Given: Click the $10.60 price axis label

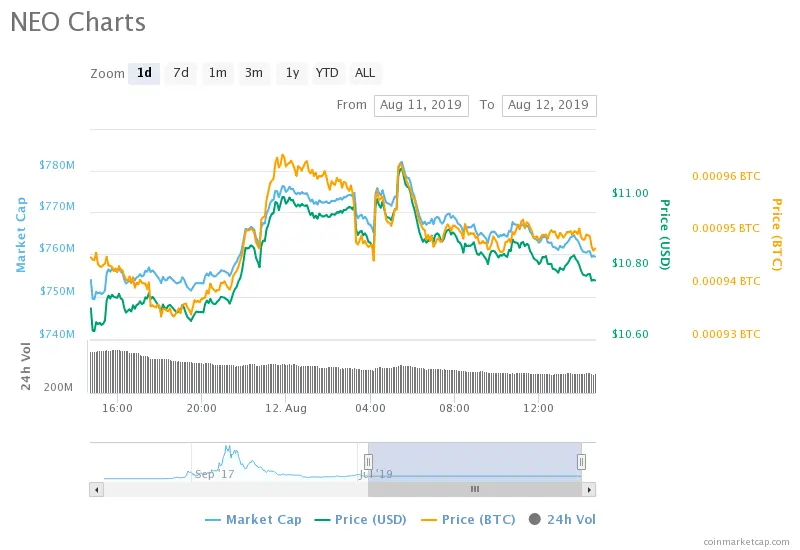Looking at the screenshot, I should [x=631, y=334].
